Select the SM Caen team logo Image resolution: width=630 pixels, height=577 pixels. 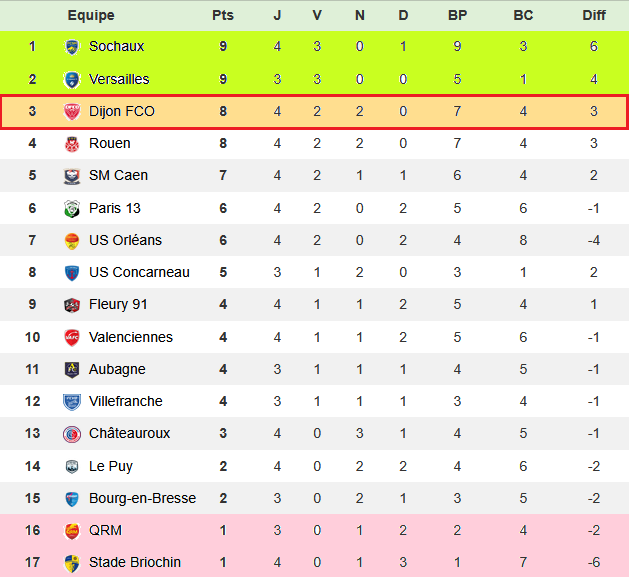[72, 176]
